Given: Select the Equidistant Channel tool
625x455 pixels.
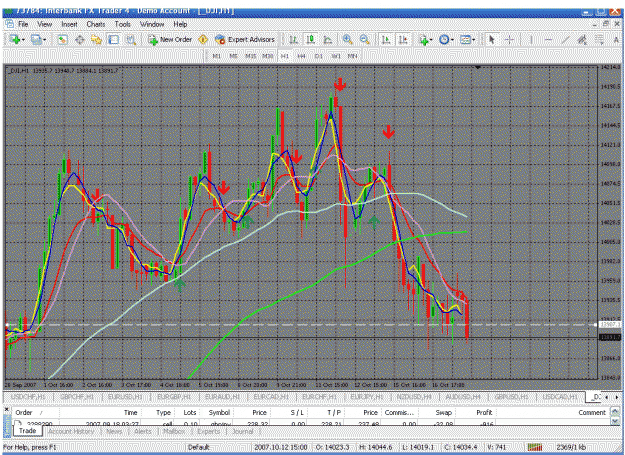Looking at the screenshot, I should coord(582,39).
